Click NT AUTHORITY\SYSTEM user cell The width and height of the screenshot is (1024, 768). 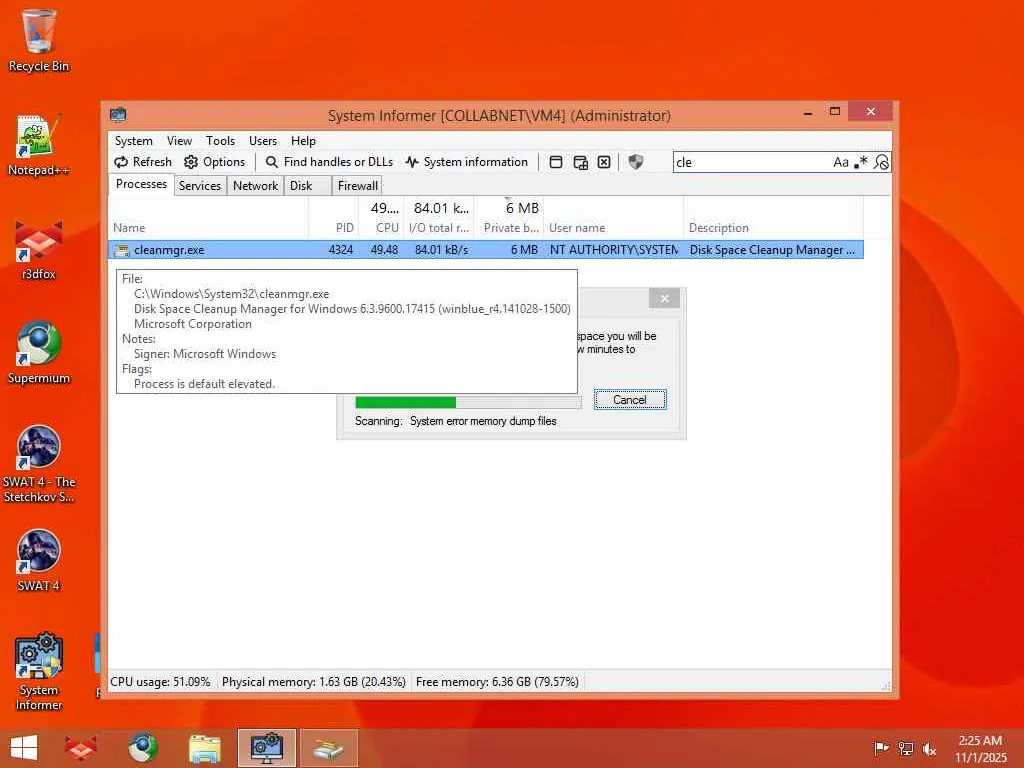613,249
